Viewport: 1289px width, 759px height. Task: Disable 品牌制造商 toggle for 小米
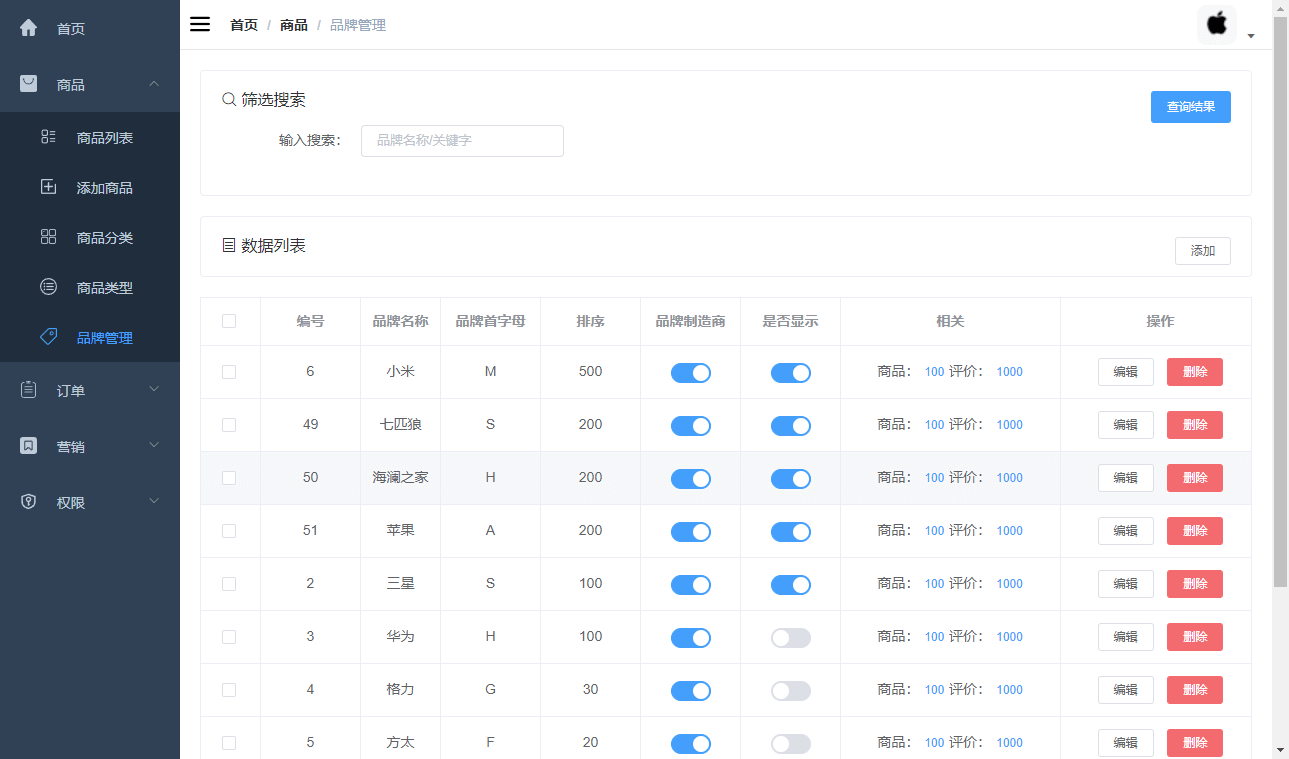[690, 372]
